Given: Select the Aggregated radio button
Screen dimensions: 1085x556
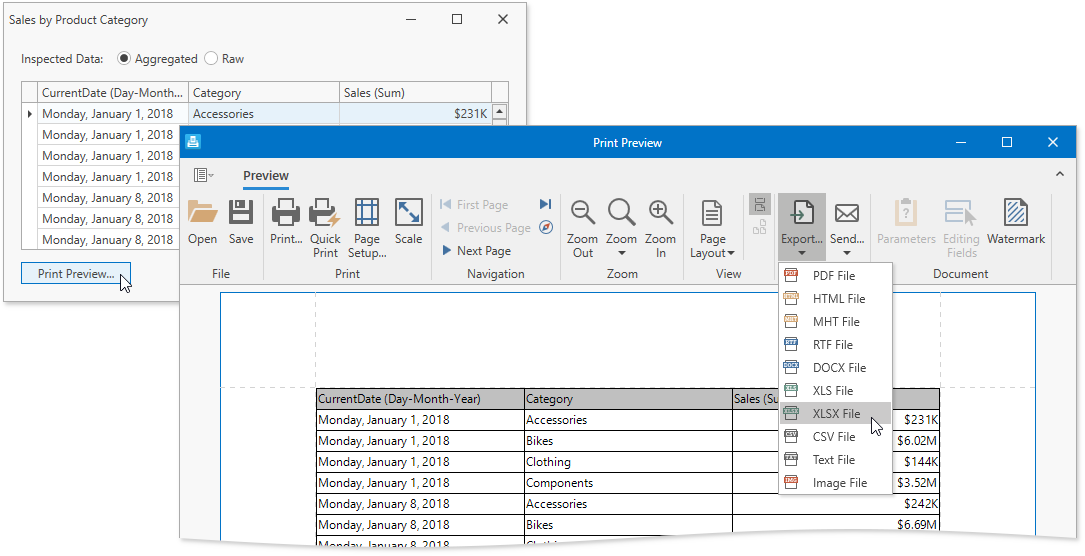Looking at the screenshot, I should (125, 59).
